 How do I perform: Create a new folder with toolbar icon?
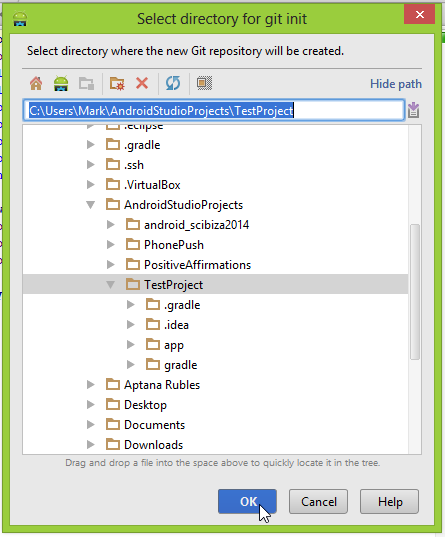[117, 84]
